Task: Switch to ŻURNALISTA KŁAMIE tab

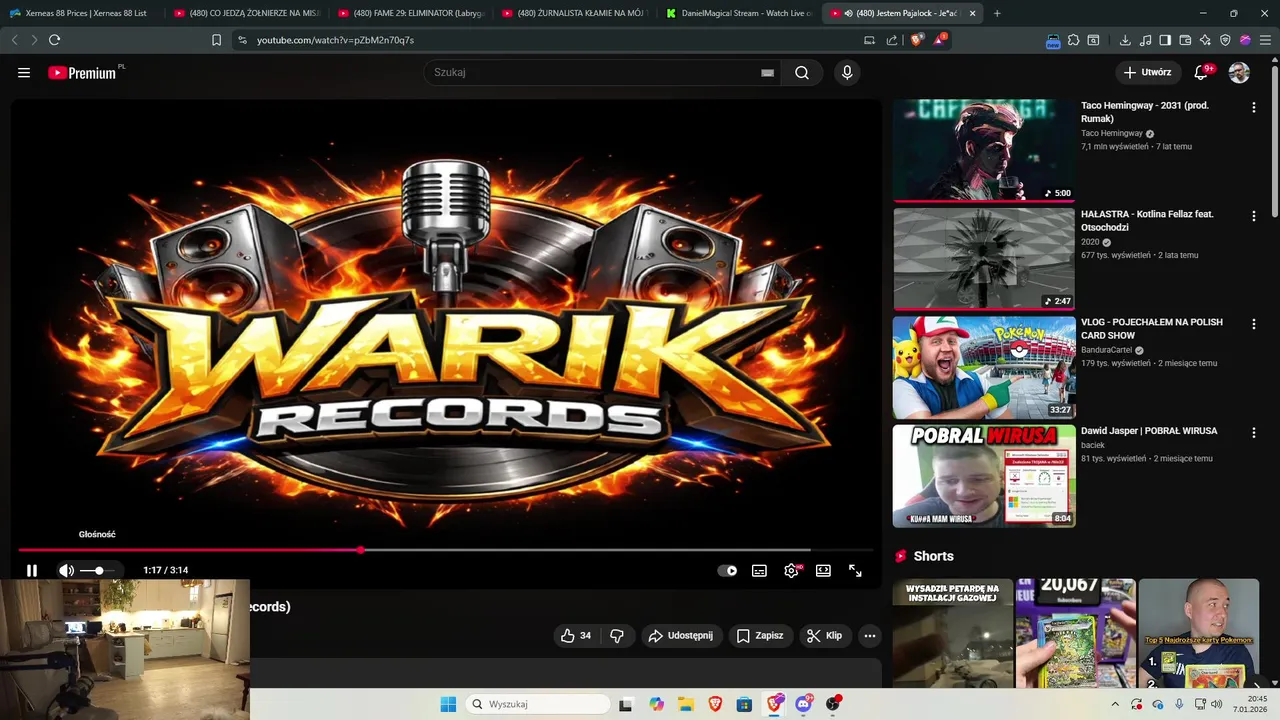Action: [574, 13]
